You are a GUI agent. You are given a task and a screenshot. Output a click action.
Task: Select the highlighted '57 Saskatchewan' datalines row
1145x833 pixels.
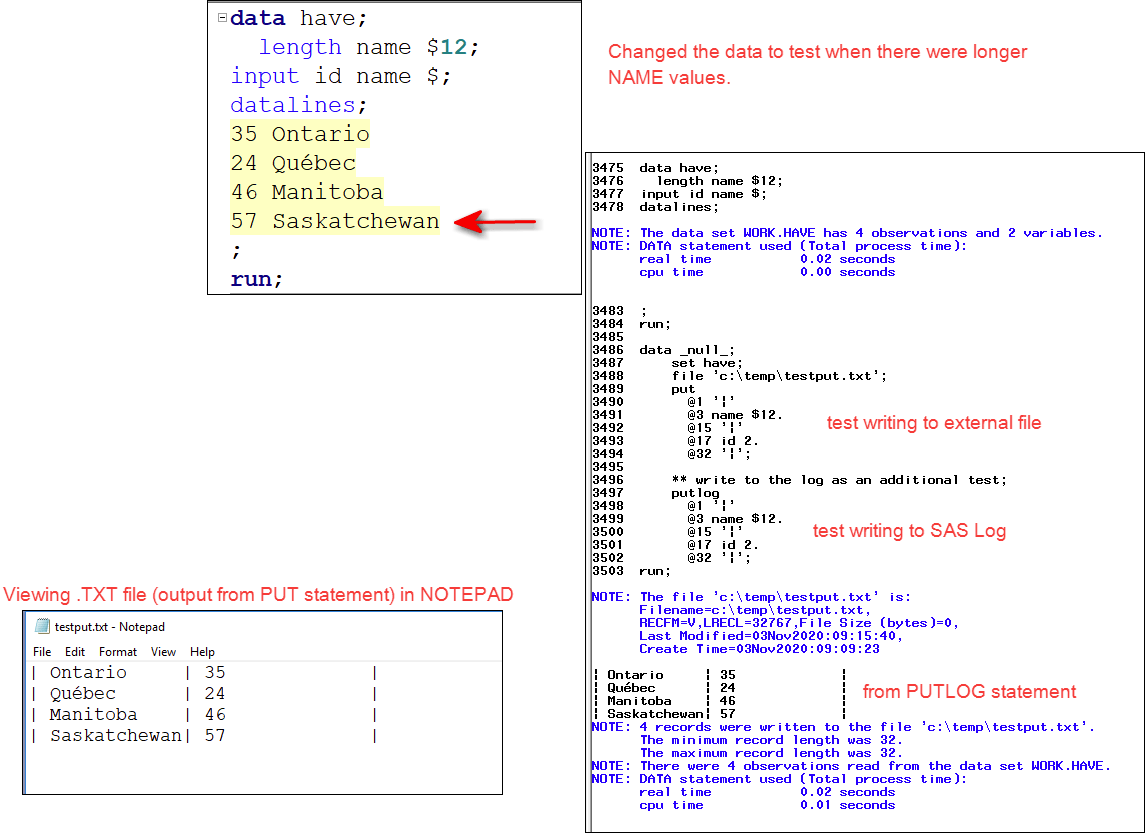[x=333, y=221]
